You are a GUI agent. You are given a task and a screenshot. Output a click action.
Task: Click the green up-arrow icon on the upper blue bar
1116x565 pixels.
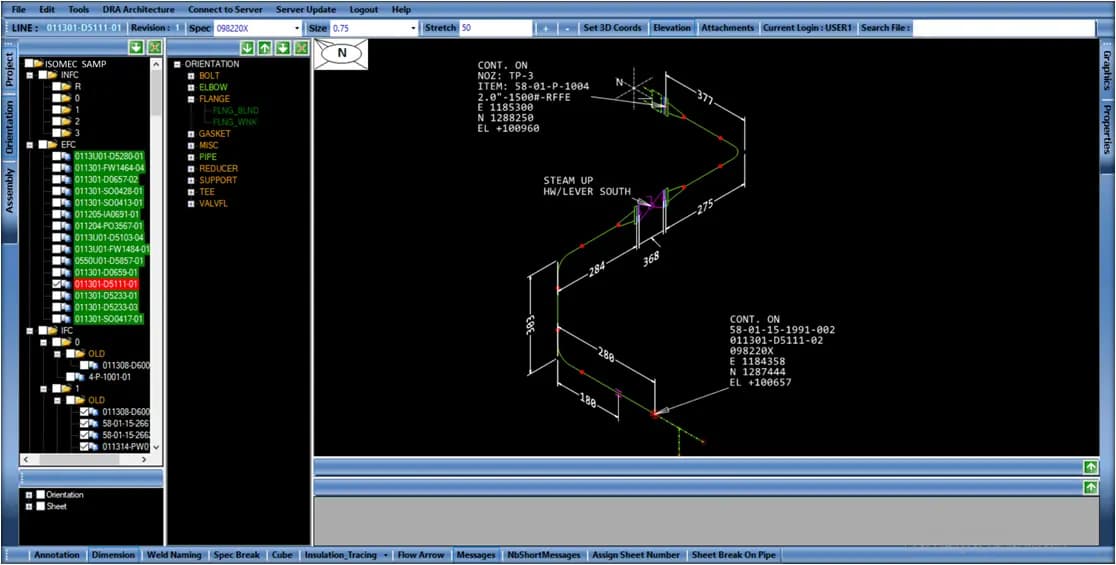click(1089, 467)
